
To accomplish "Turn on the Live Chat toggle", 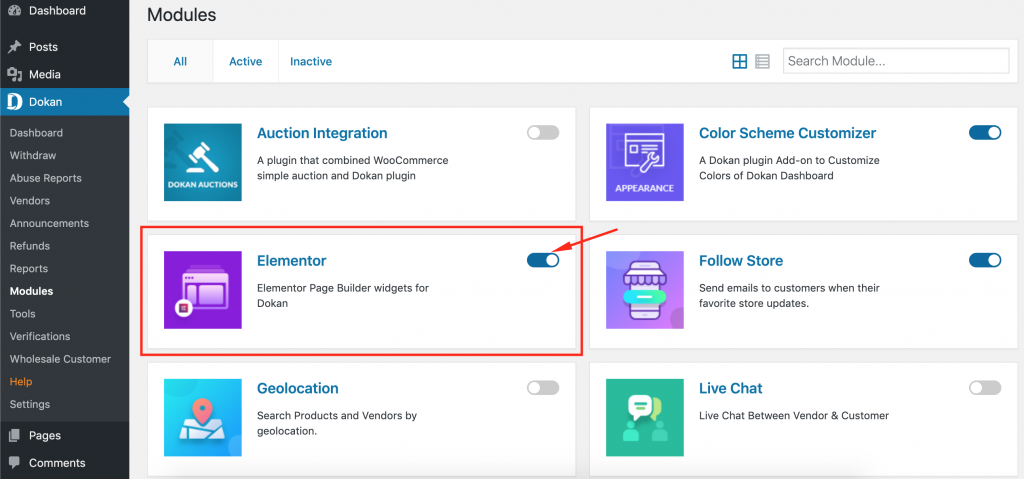I will coord(985,388).
